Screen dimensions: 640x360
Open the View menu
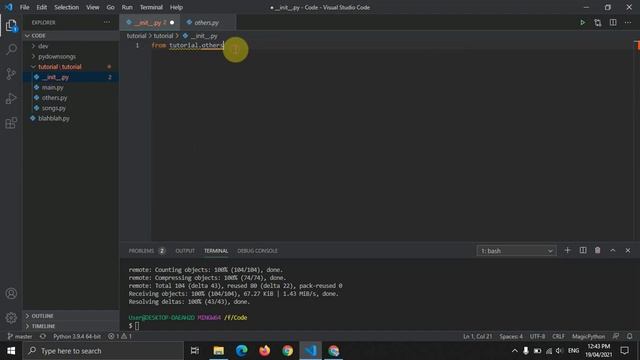[x=93, y=7]
